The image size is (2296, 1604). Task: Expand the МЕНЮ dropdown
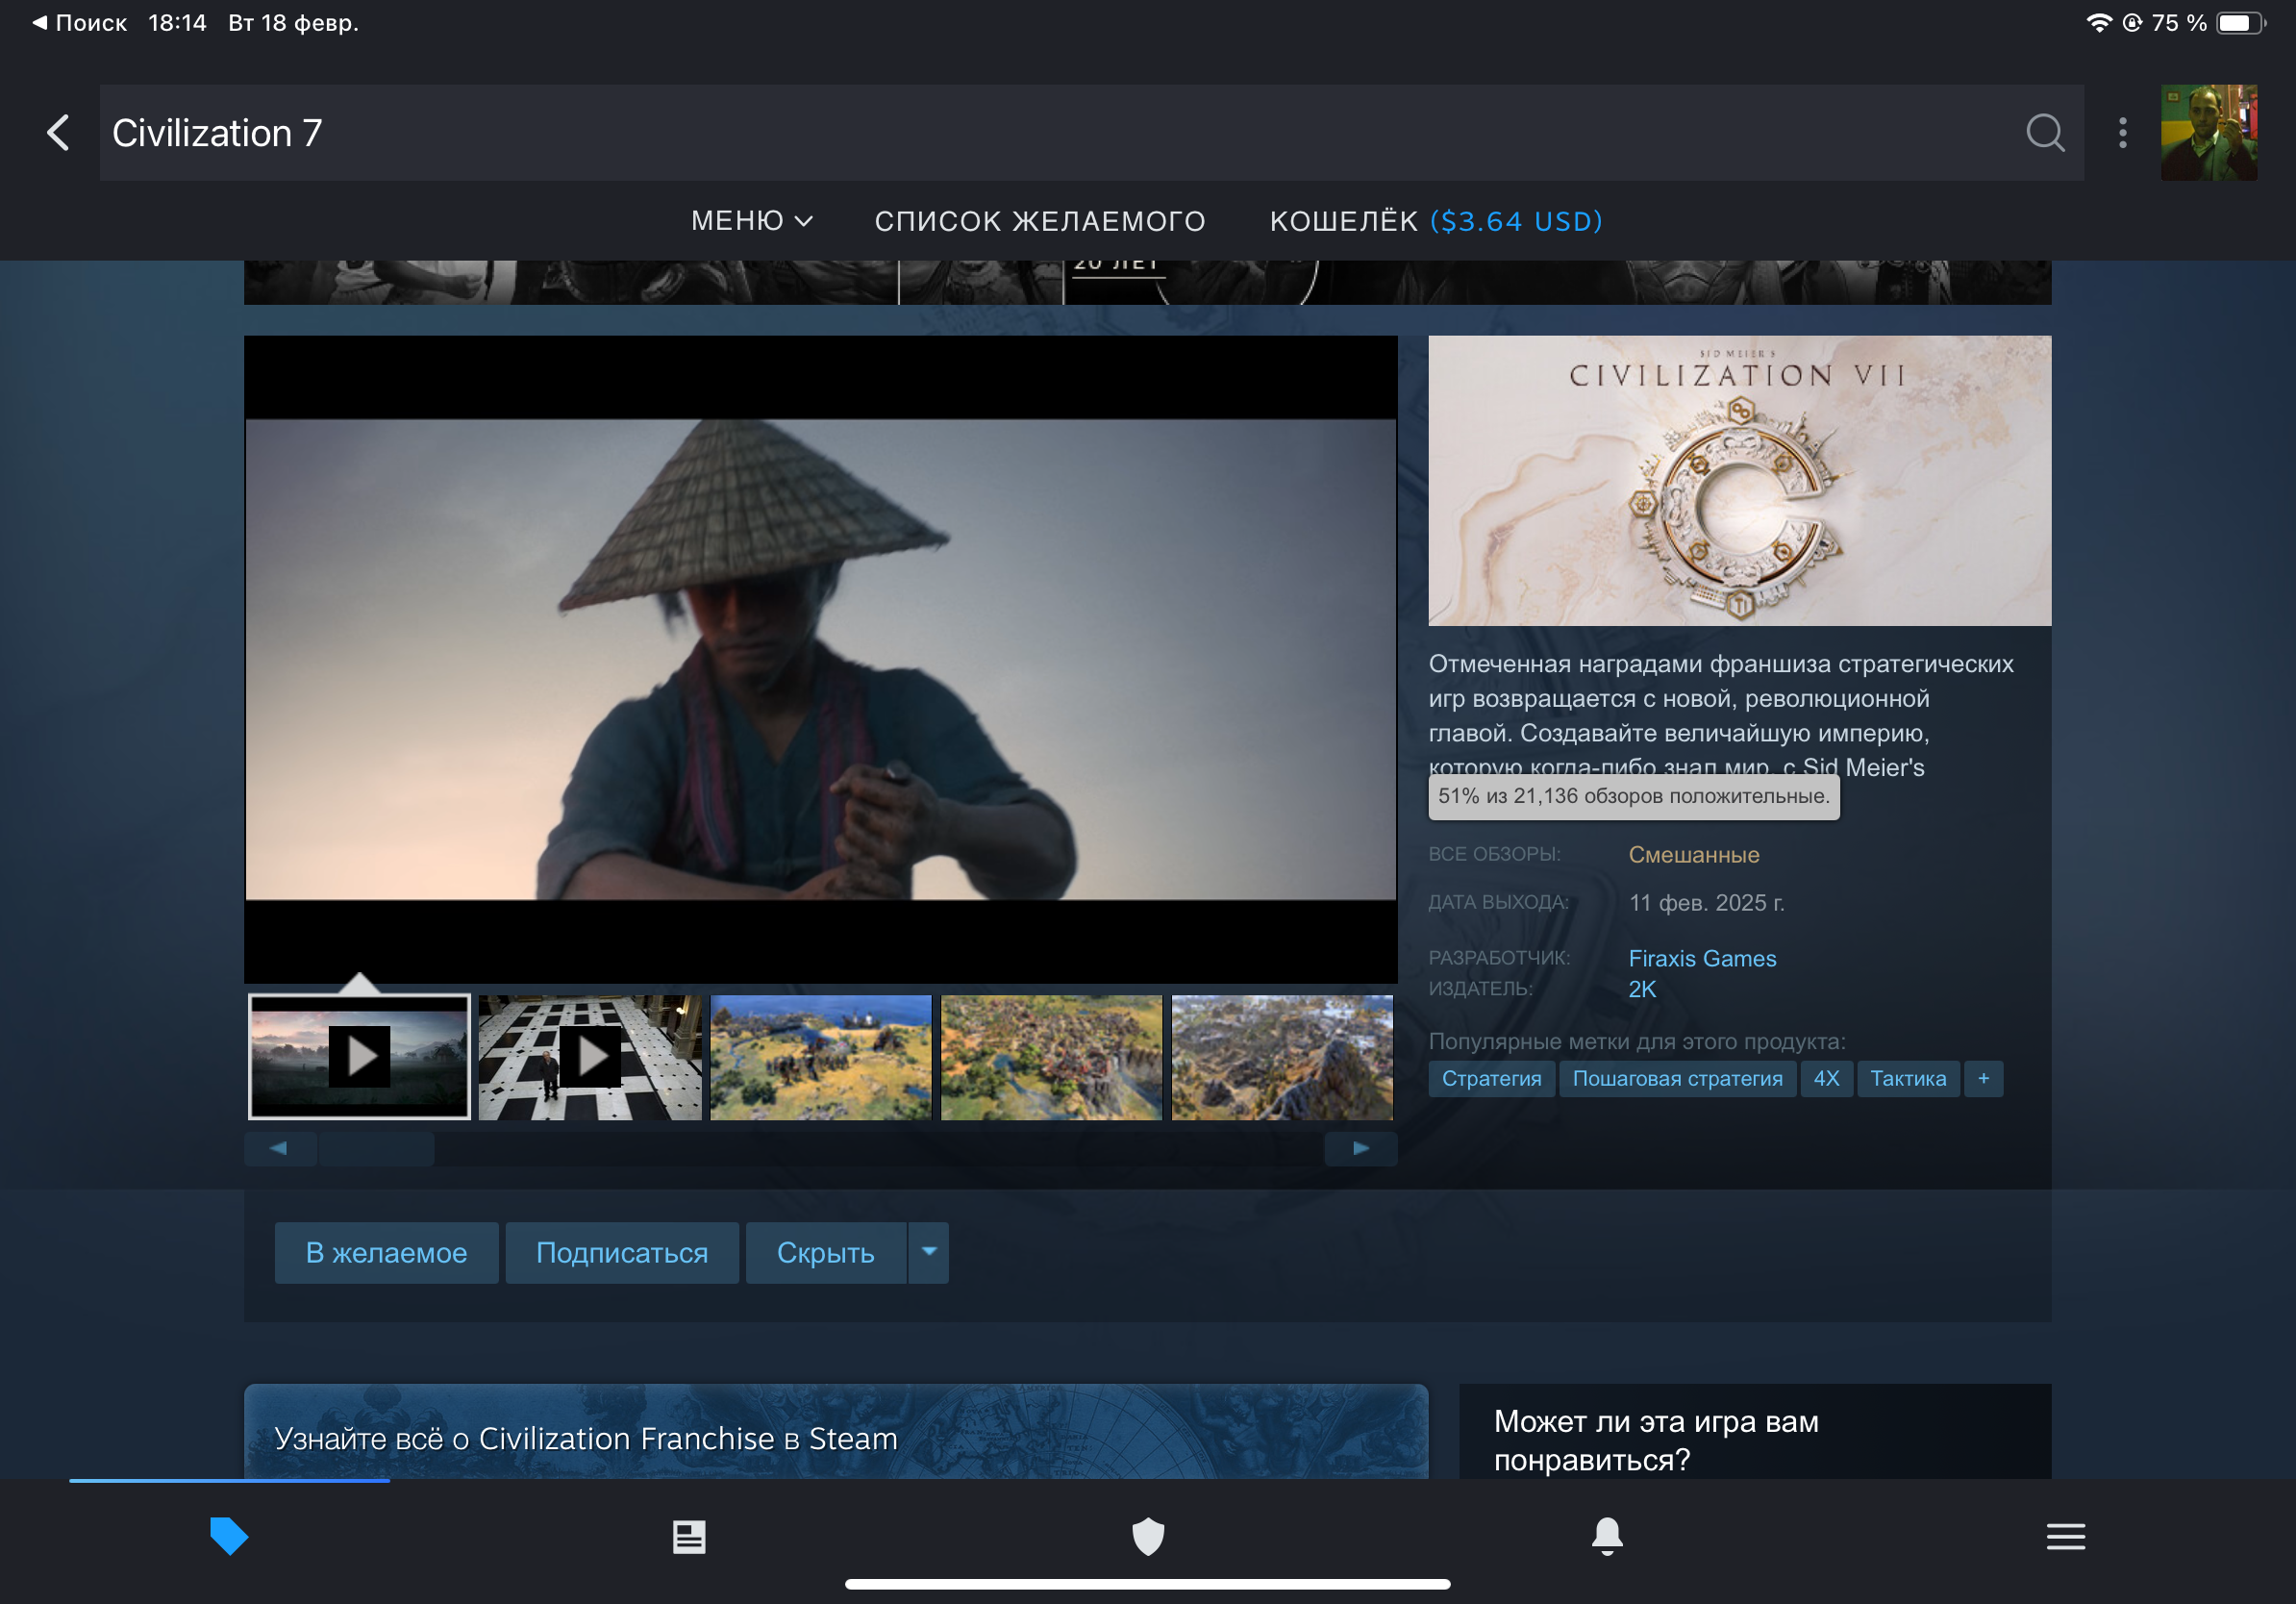pyautogui.click(x=751, y=221)
